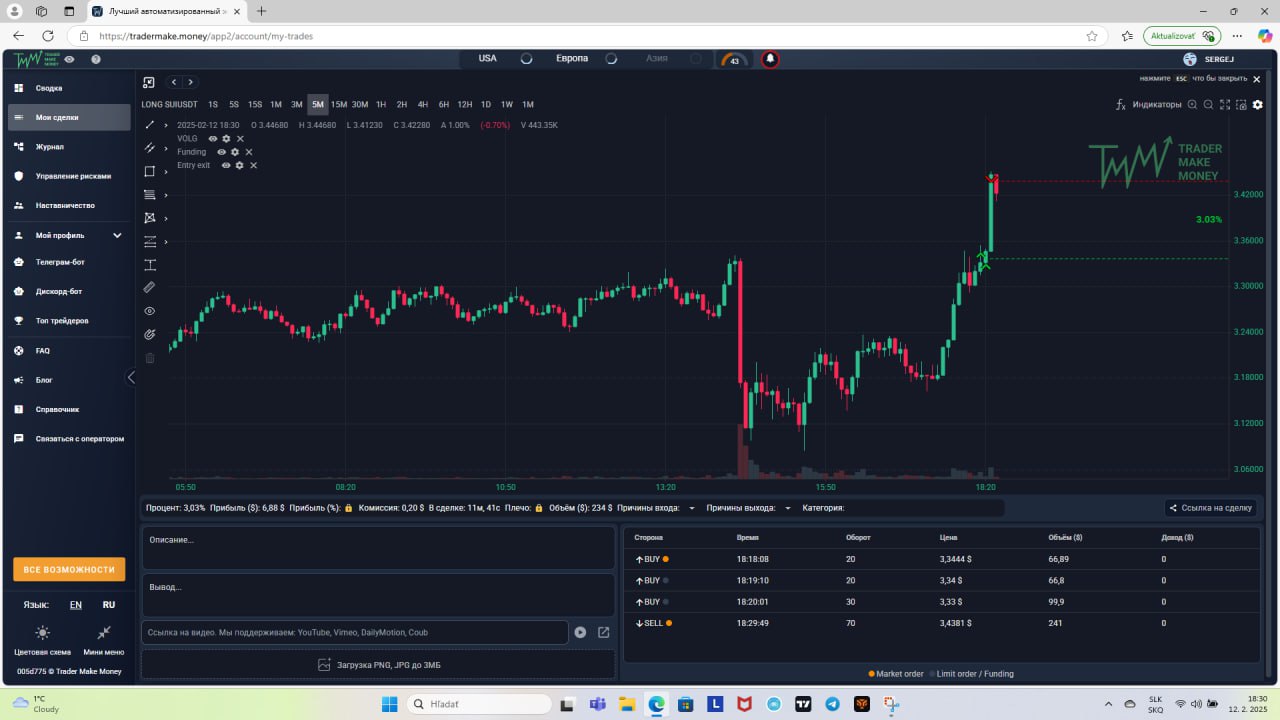
Task: Expand rectangle tool options arrow
Action: pyautogui.click(x=166, y=171)
